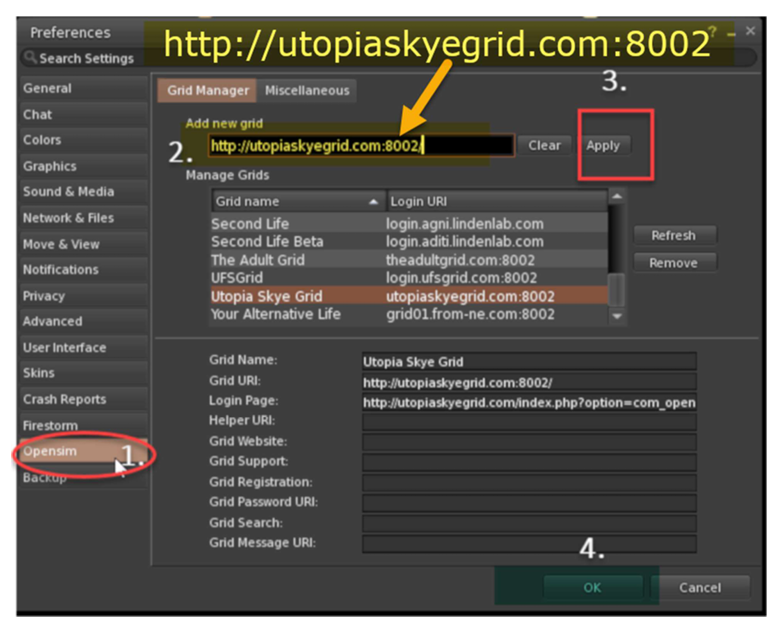Click the Grid Registration input field
774x619 pixels.
coord(529,483)
